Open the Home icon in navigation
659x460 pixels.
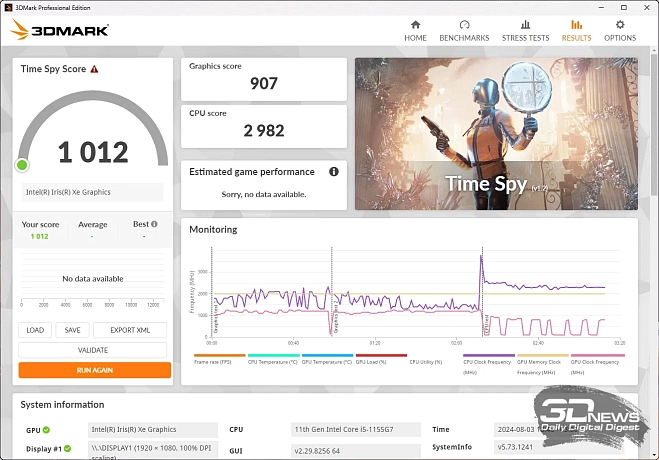click(x=415, y=25)
